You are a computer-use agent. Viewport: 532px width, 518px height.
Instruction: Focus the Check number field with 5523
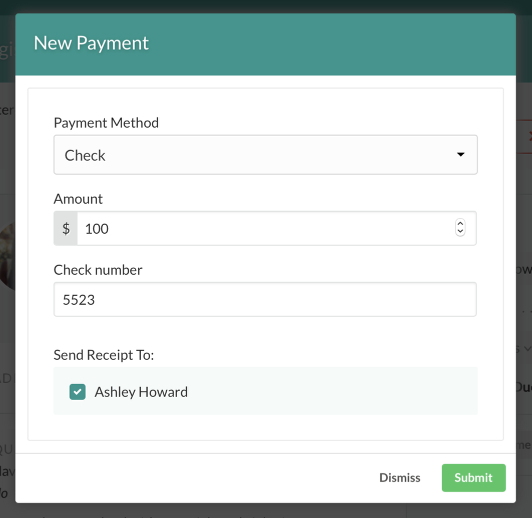click(265, 300)
